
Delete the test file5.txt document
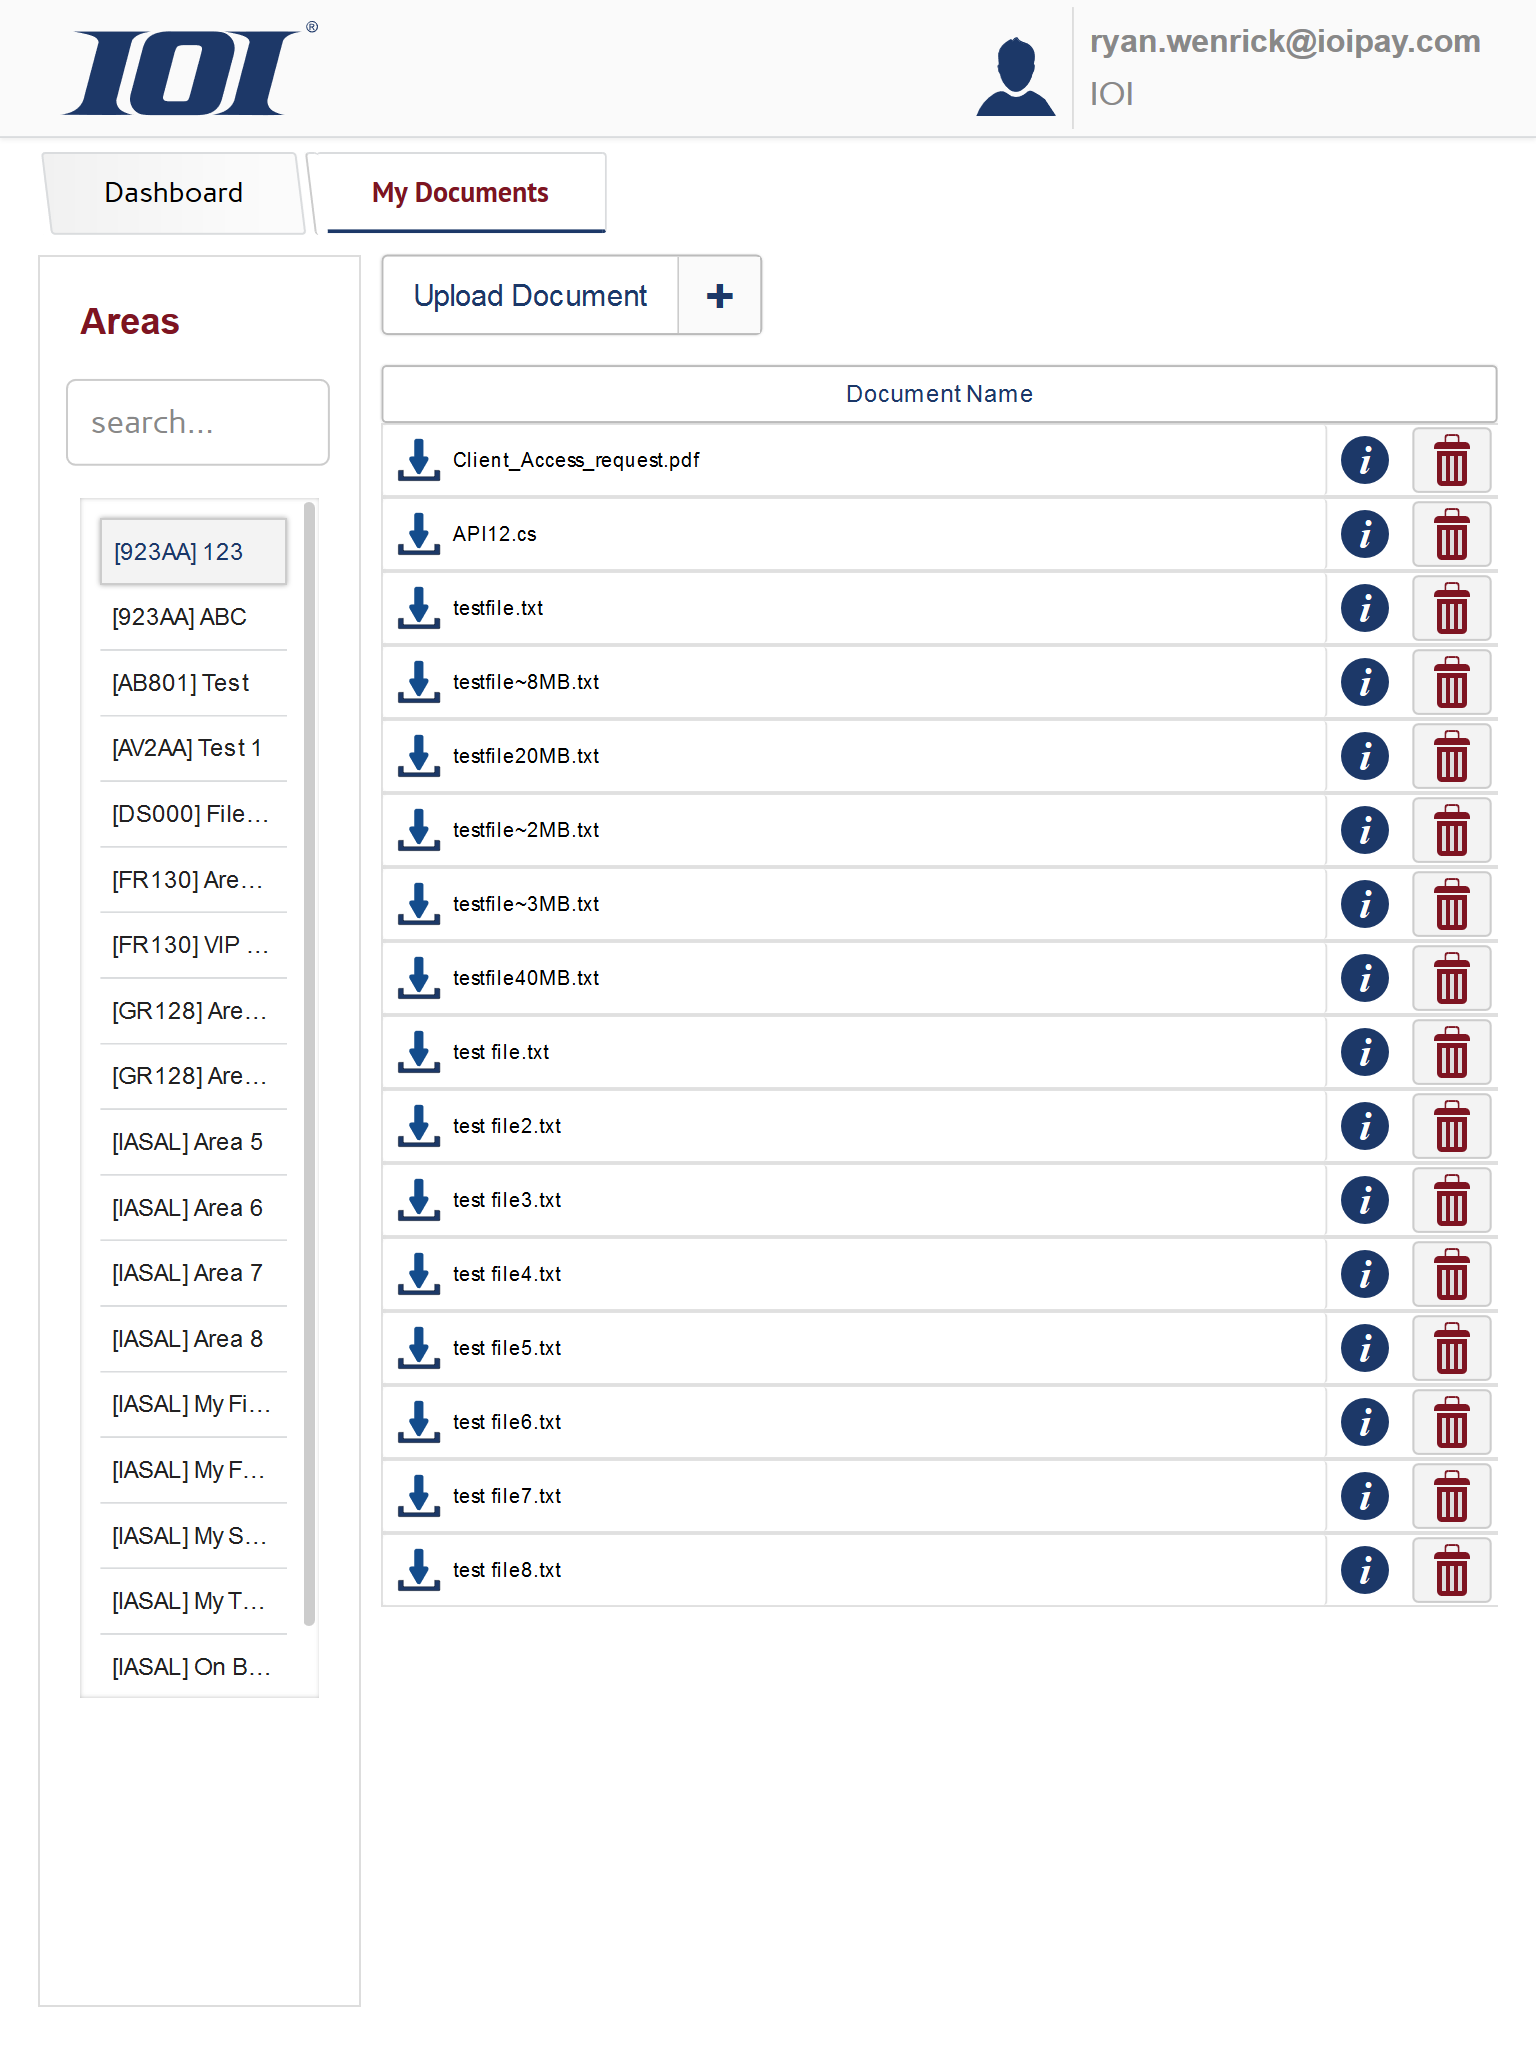click(x=1451, y=1348)
